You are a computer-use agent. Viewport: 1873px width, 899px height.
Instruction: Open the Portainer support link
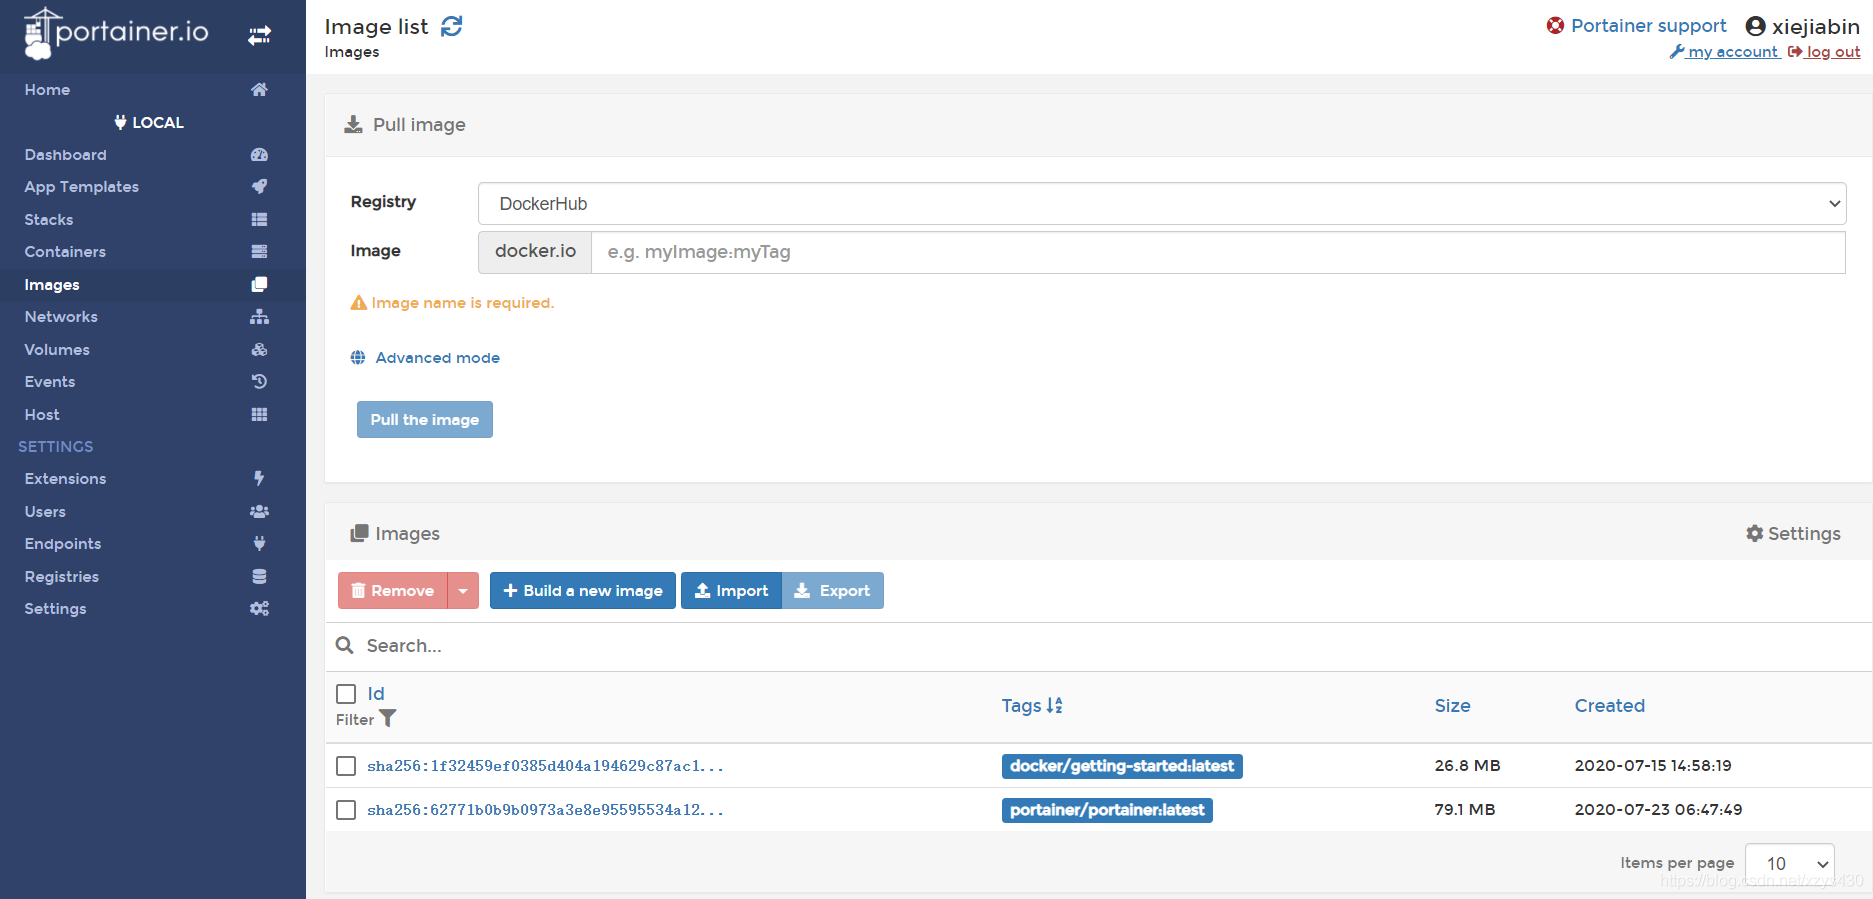[x=1648, y=26]
